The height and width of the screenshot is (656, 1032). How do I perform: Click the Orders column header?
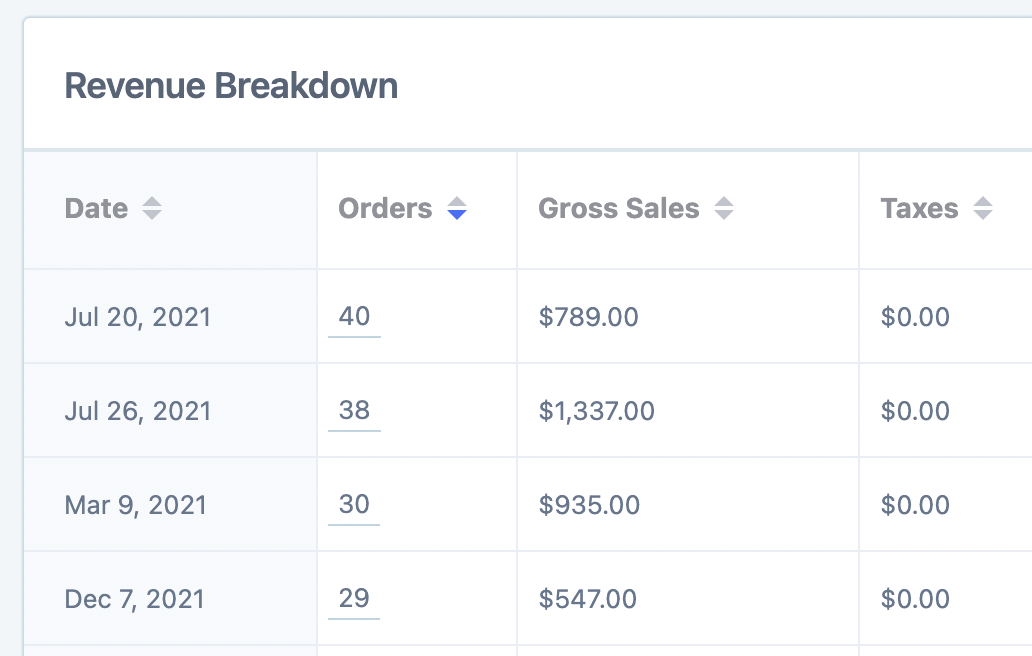(x=385, y=208)
